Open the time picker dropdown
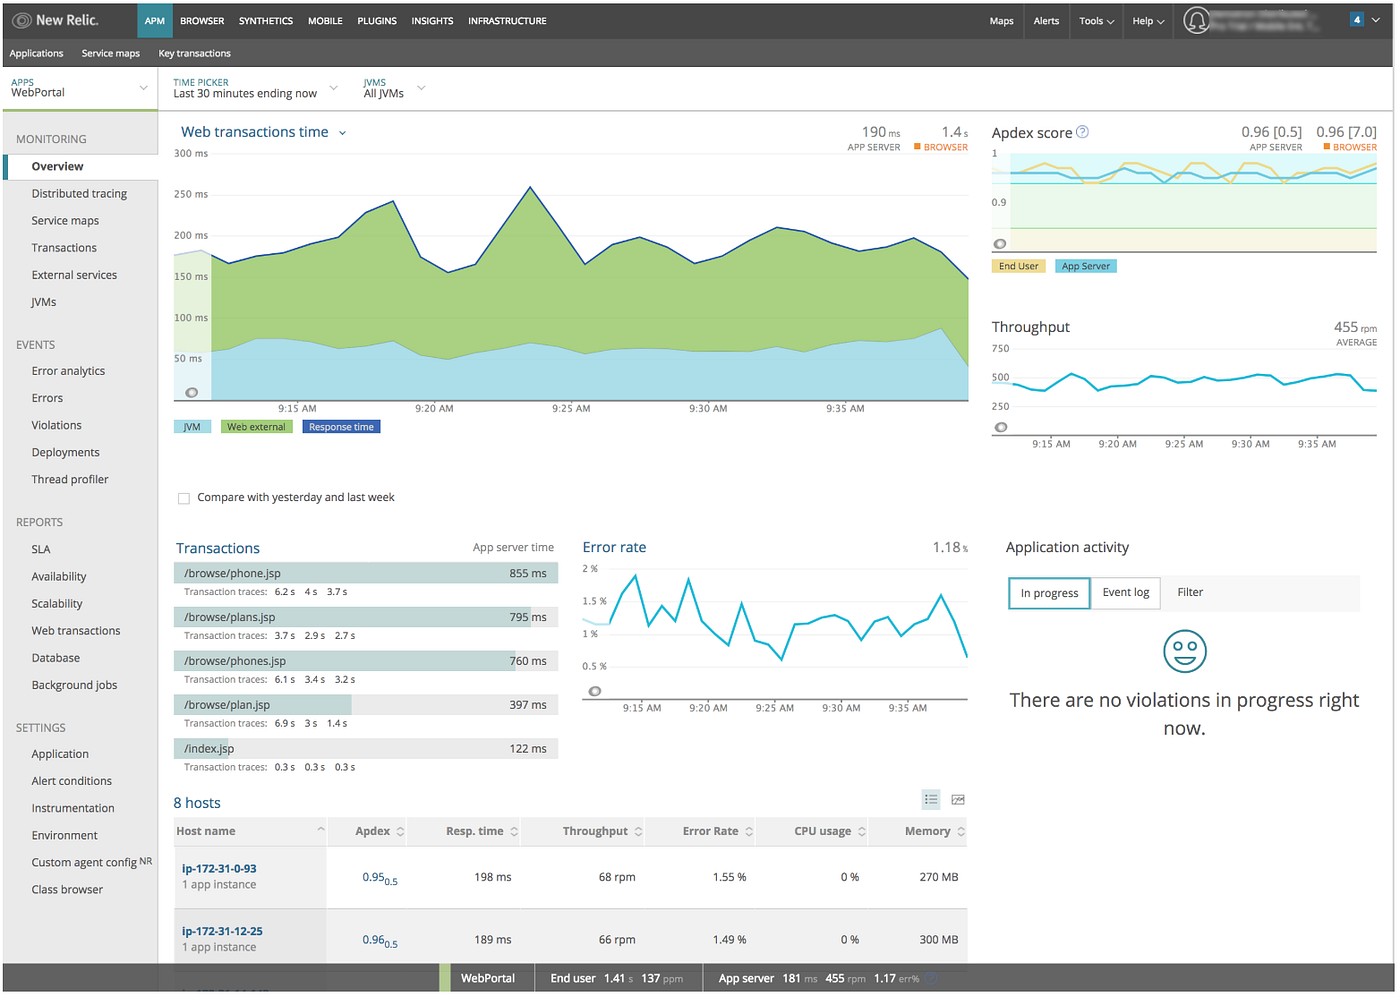 255,88
